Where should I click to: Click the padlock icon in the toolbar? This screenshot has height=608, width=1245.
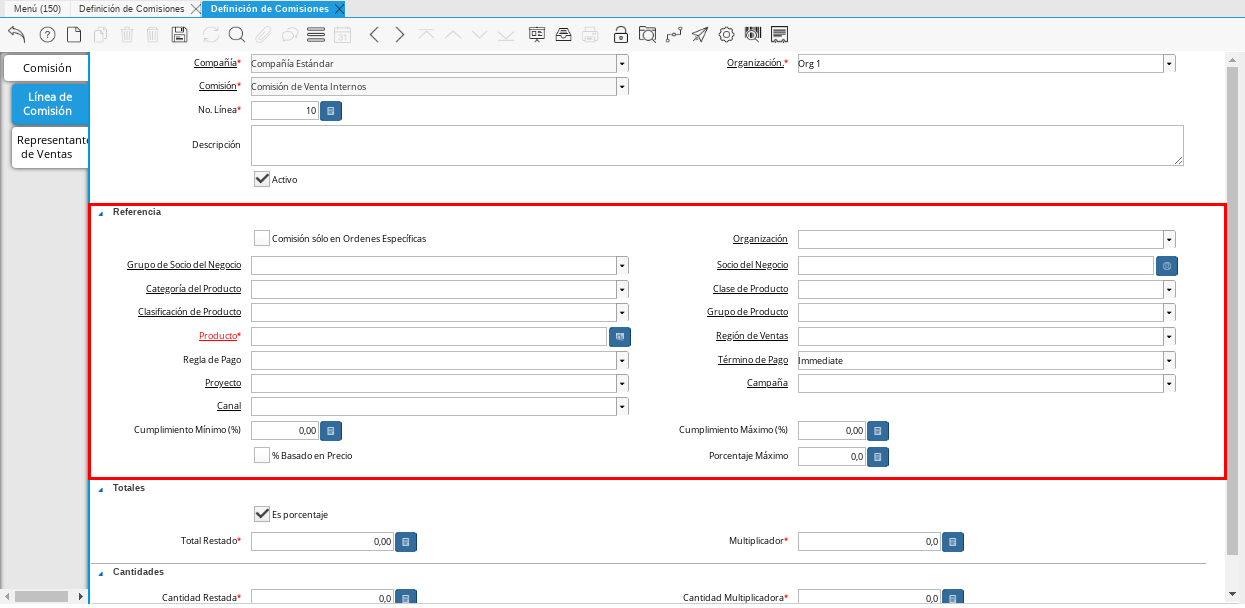tap(620, 35)
